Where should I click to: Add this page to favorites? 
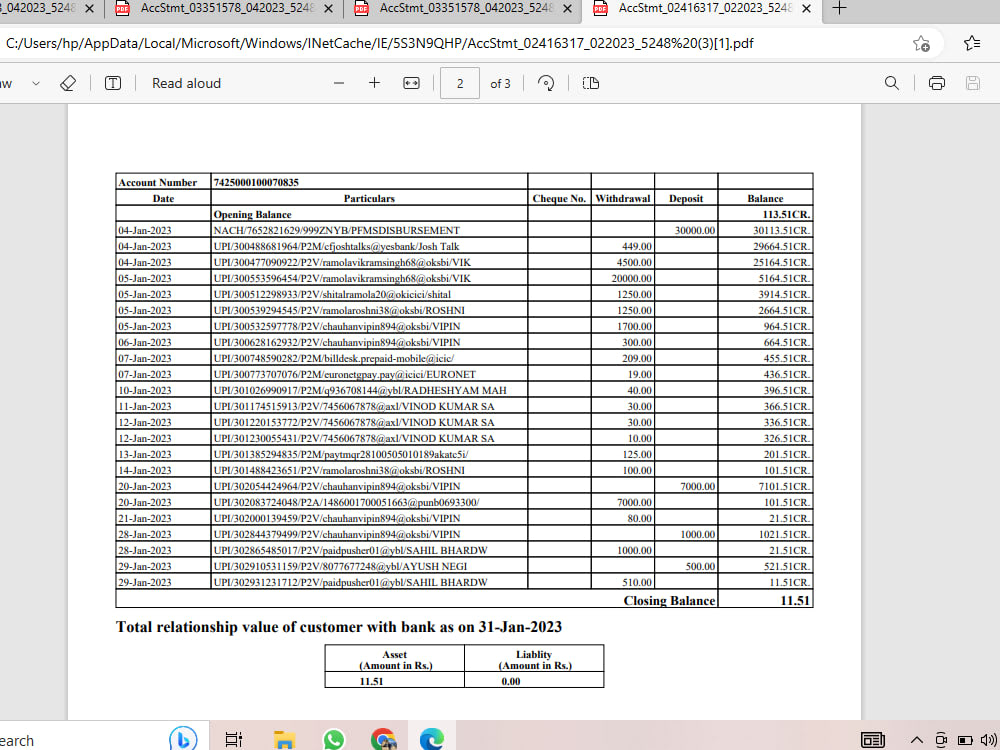[921, 43]
